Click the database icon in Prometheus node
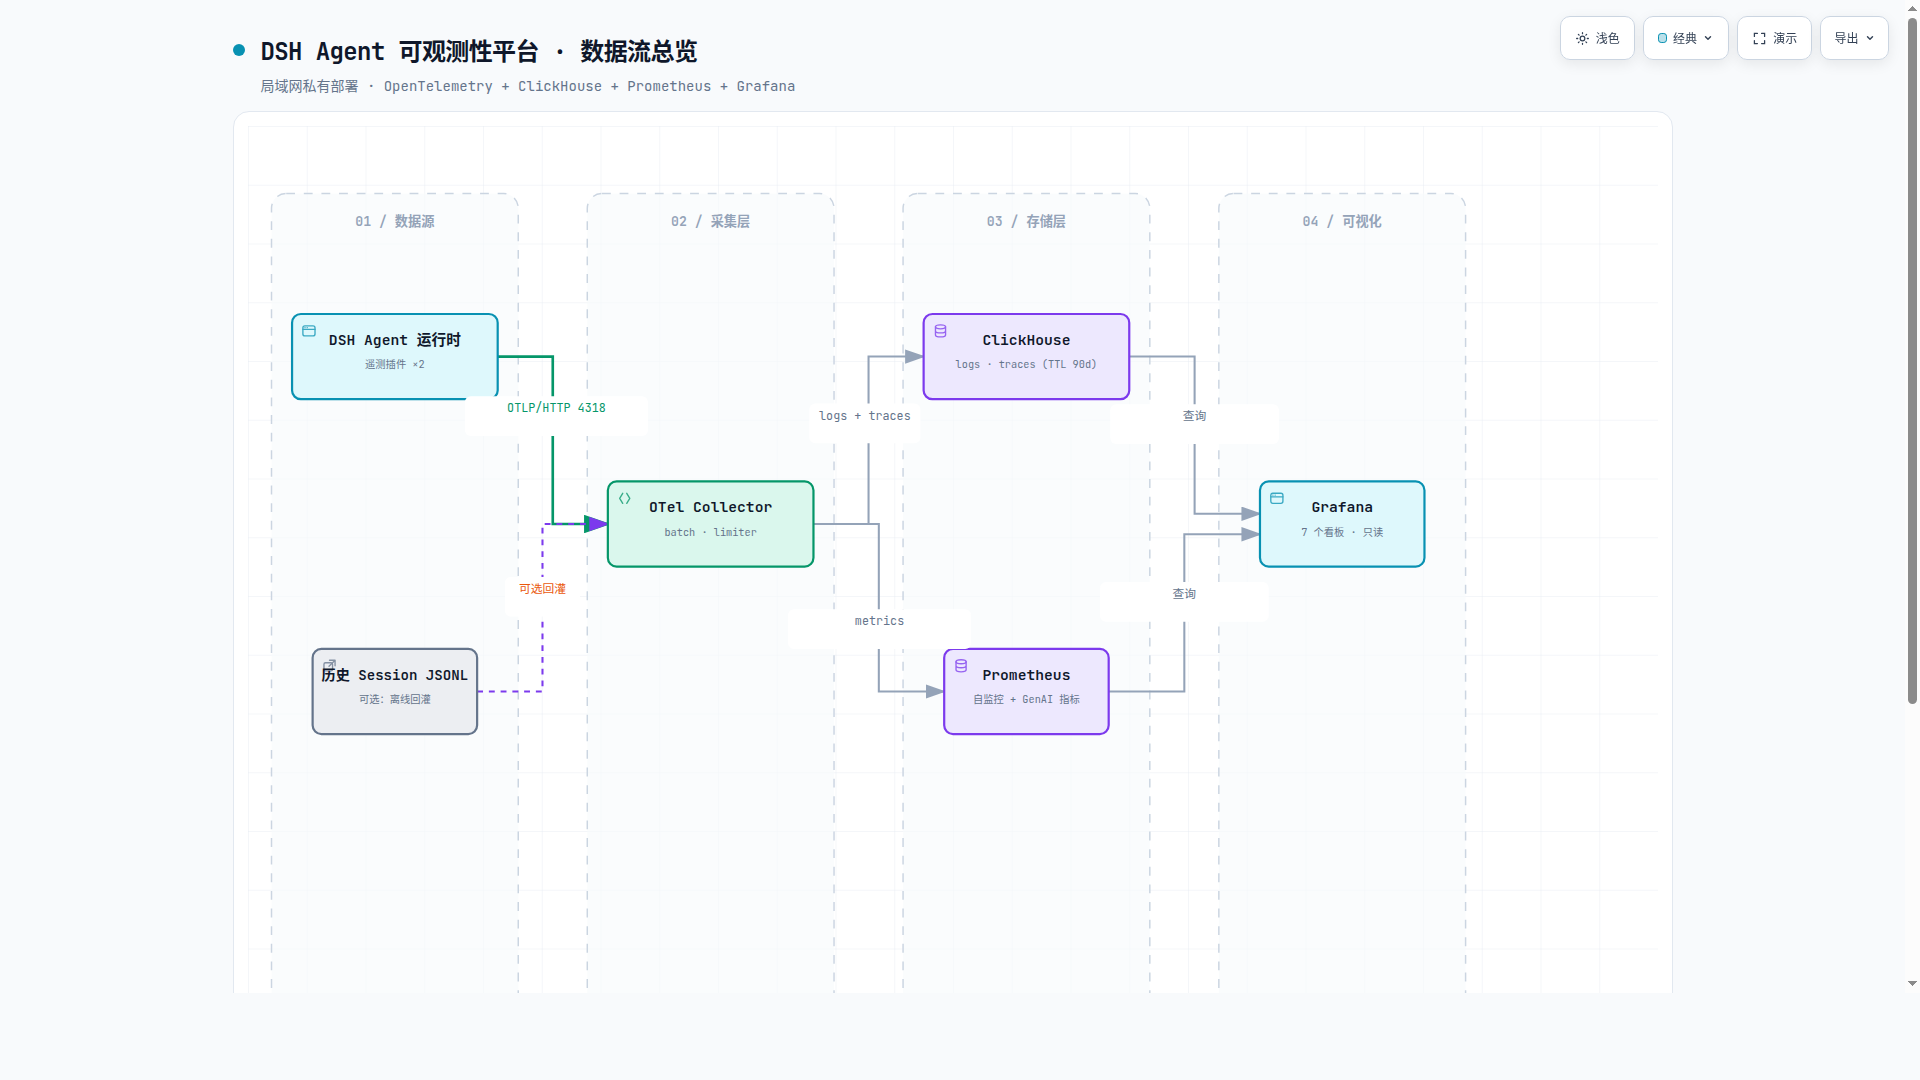Screen dimensions: 1920x1080 (x=961, y=666)
